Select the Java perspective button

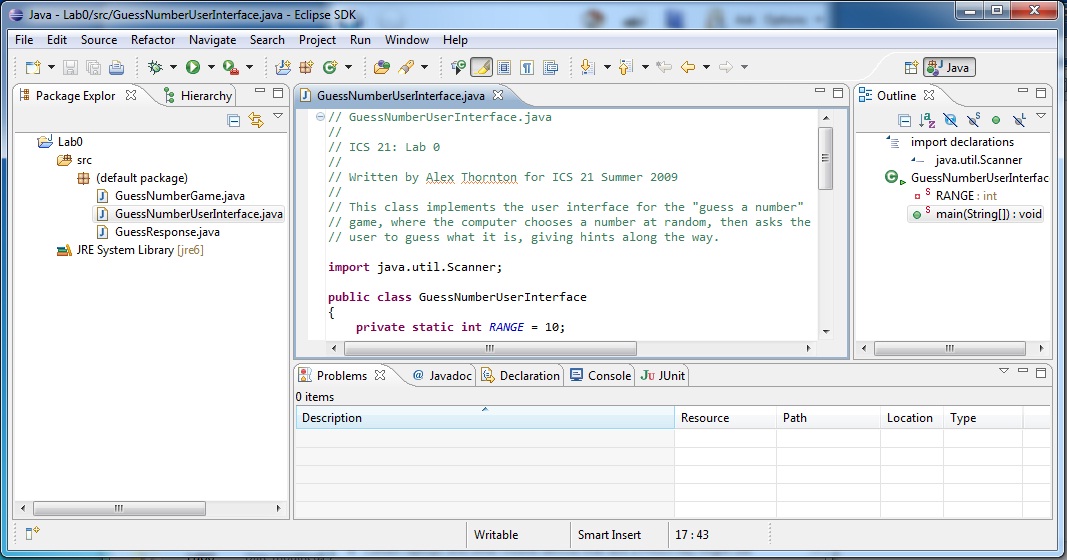(x=949, y=68)
